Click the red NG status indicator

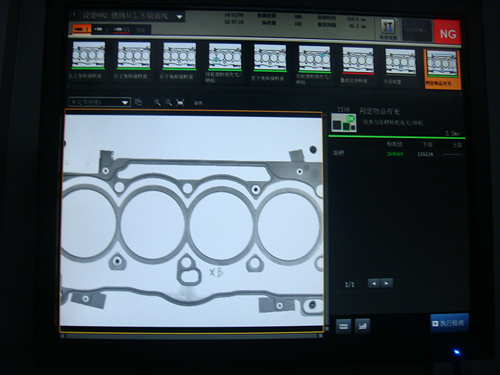coord(448,32)
